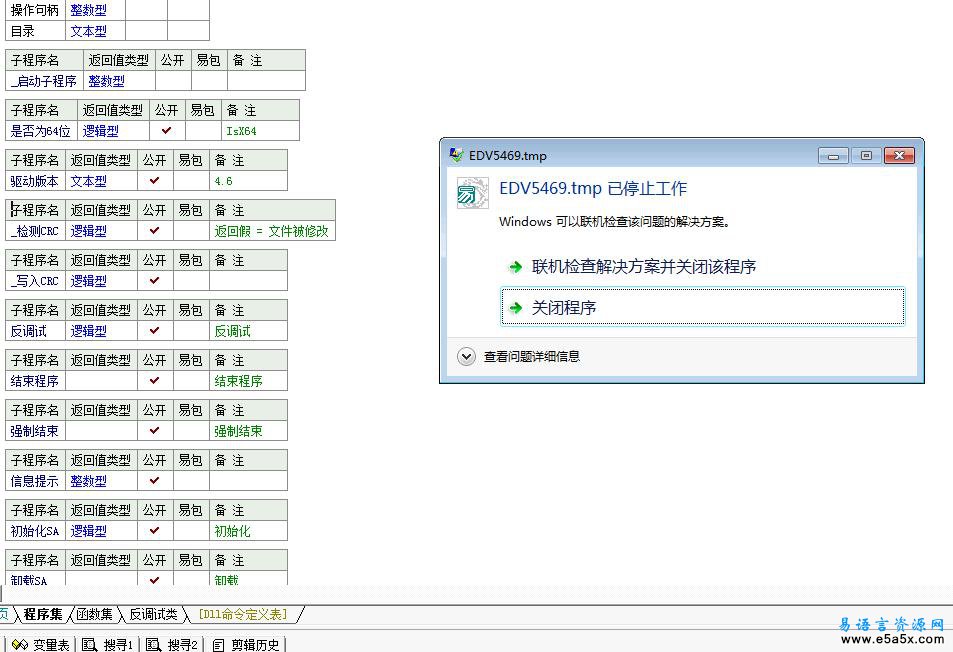Close the EDV5469.tmp crash dialog

point(899,156)
